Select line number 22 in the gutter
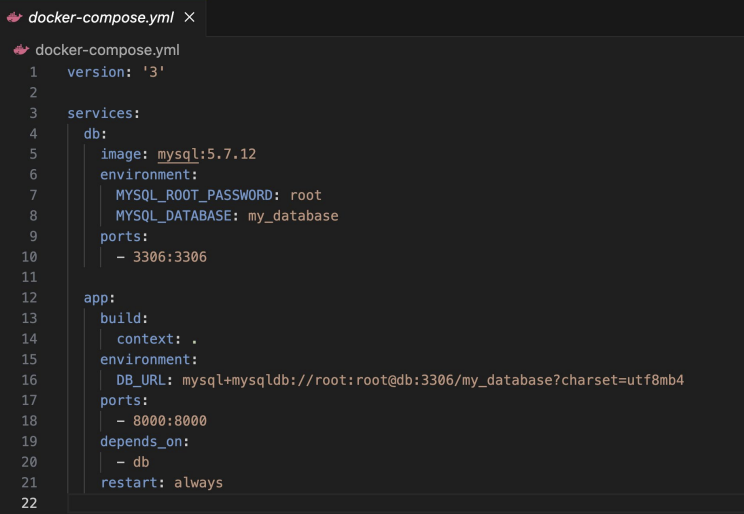This screenshot has height=514, width=744. [x=29, y=503]
